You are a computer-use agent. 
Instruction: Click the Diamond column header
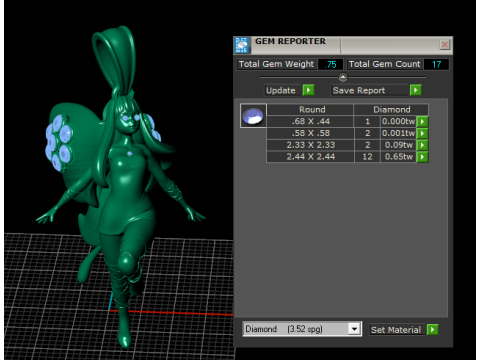tap(391, 109)
